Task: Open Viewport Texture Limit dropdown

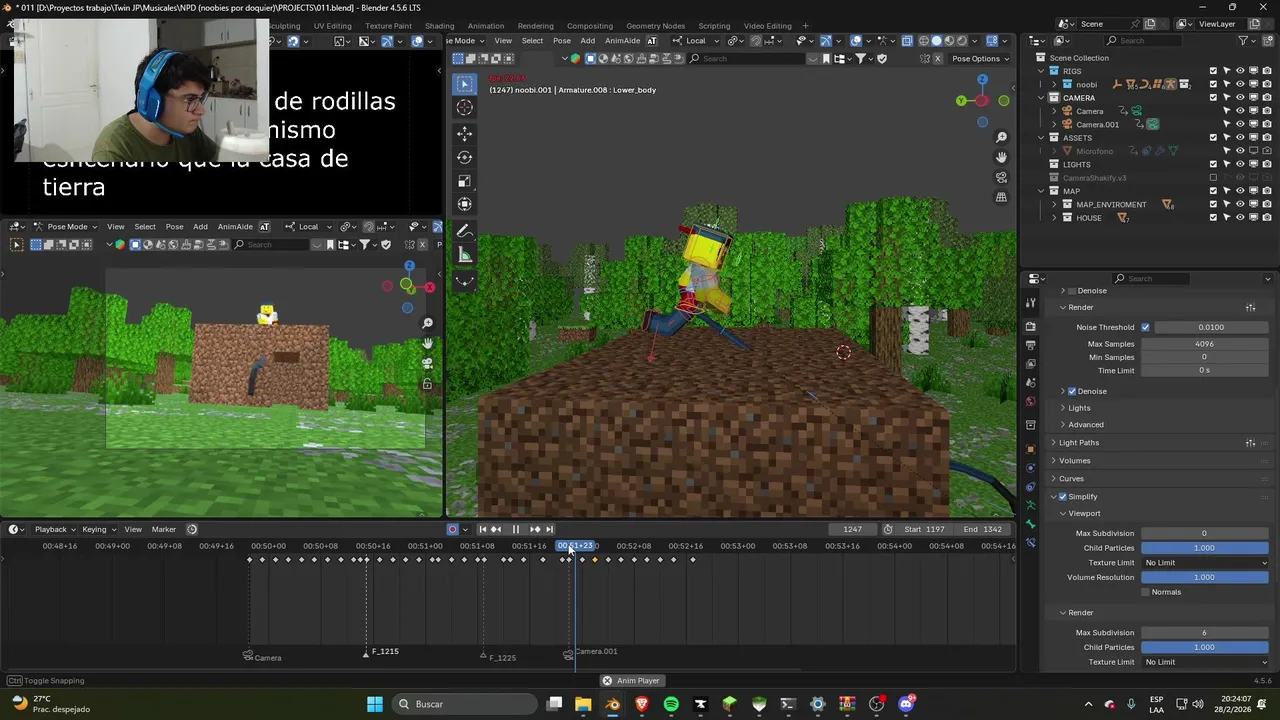Action: (x=1205, y=562)
